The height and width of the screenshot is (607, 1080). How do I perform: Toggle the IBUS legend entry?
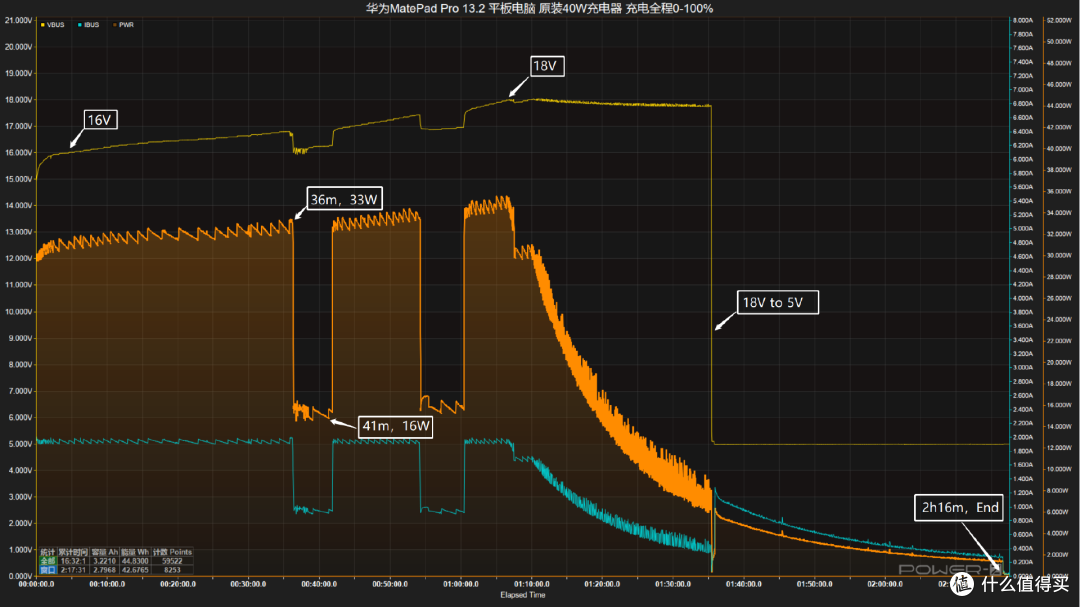click(89, 25)
